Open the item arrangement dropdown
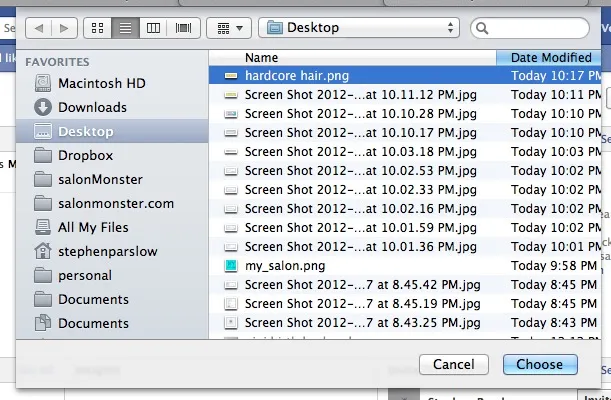This screenshot has width=611, height=400. [x=229, y=28]
